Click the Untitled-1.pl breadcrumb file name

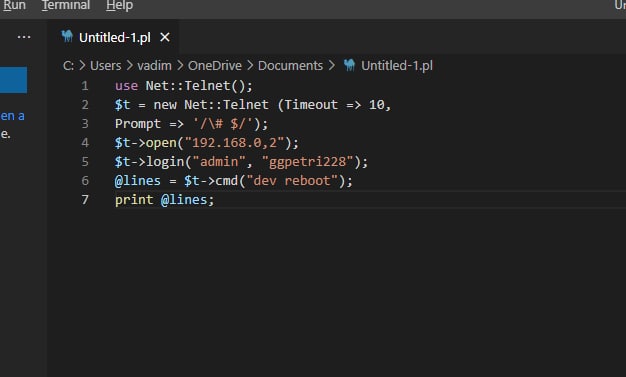tap(397, 65)
